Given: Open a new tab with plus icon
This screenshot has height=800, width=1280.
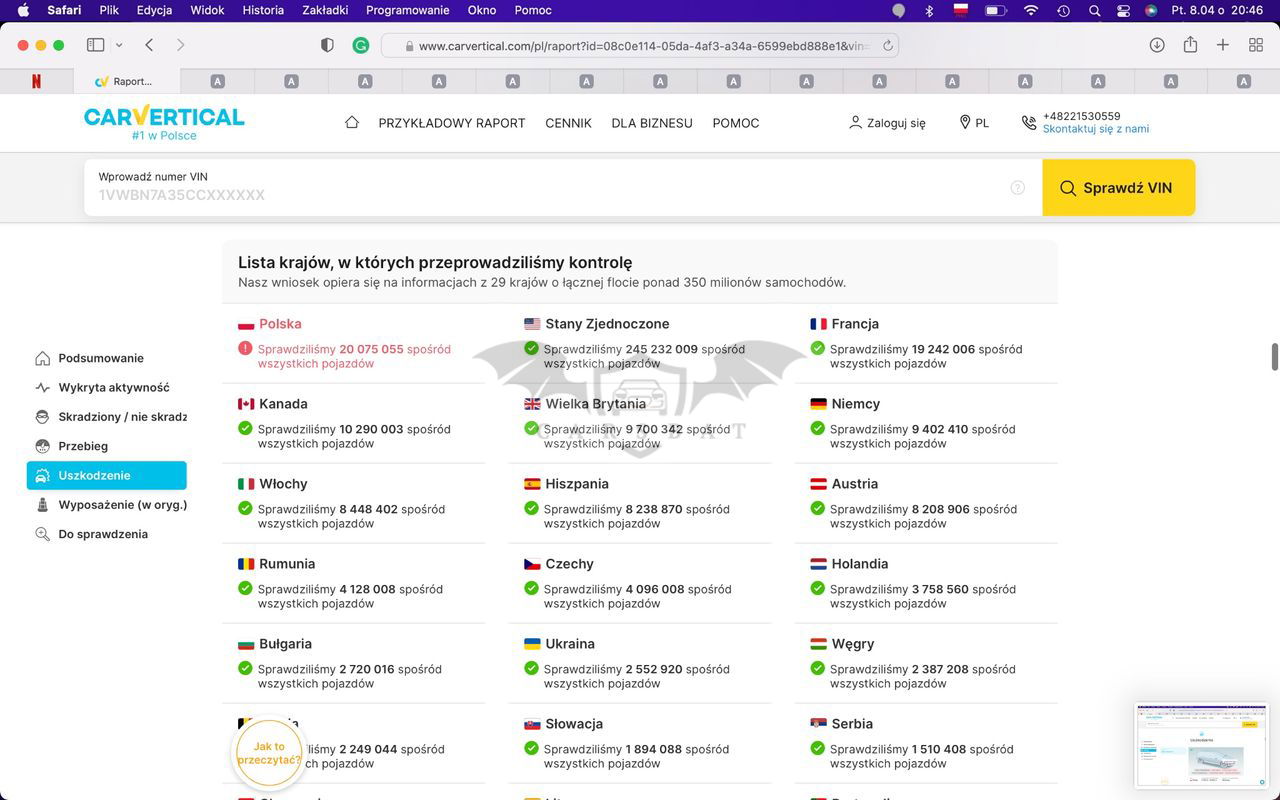Looking at the screenshot, I should (x=1223, y=45).
